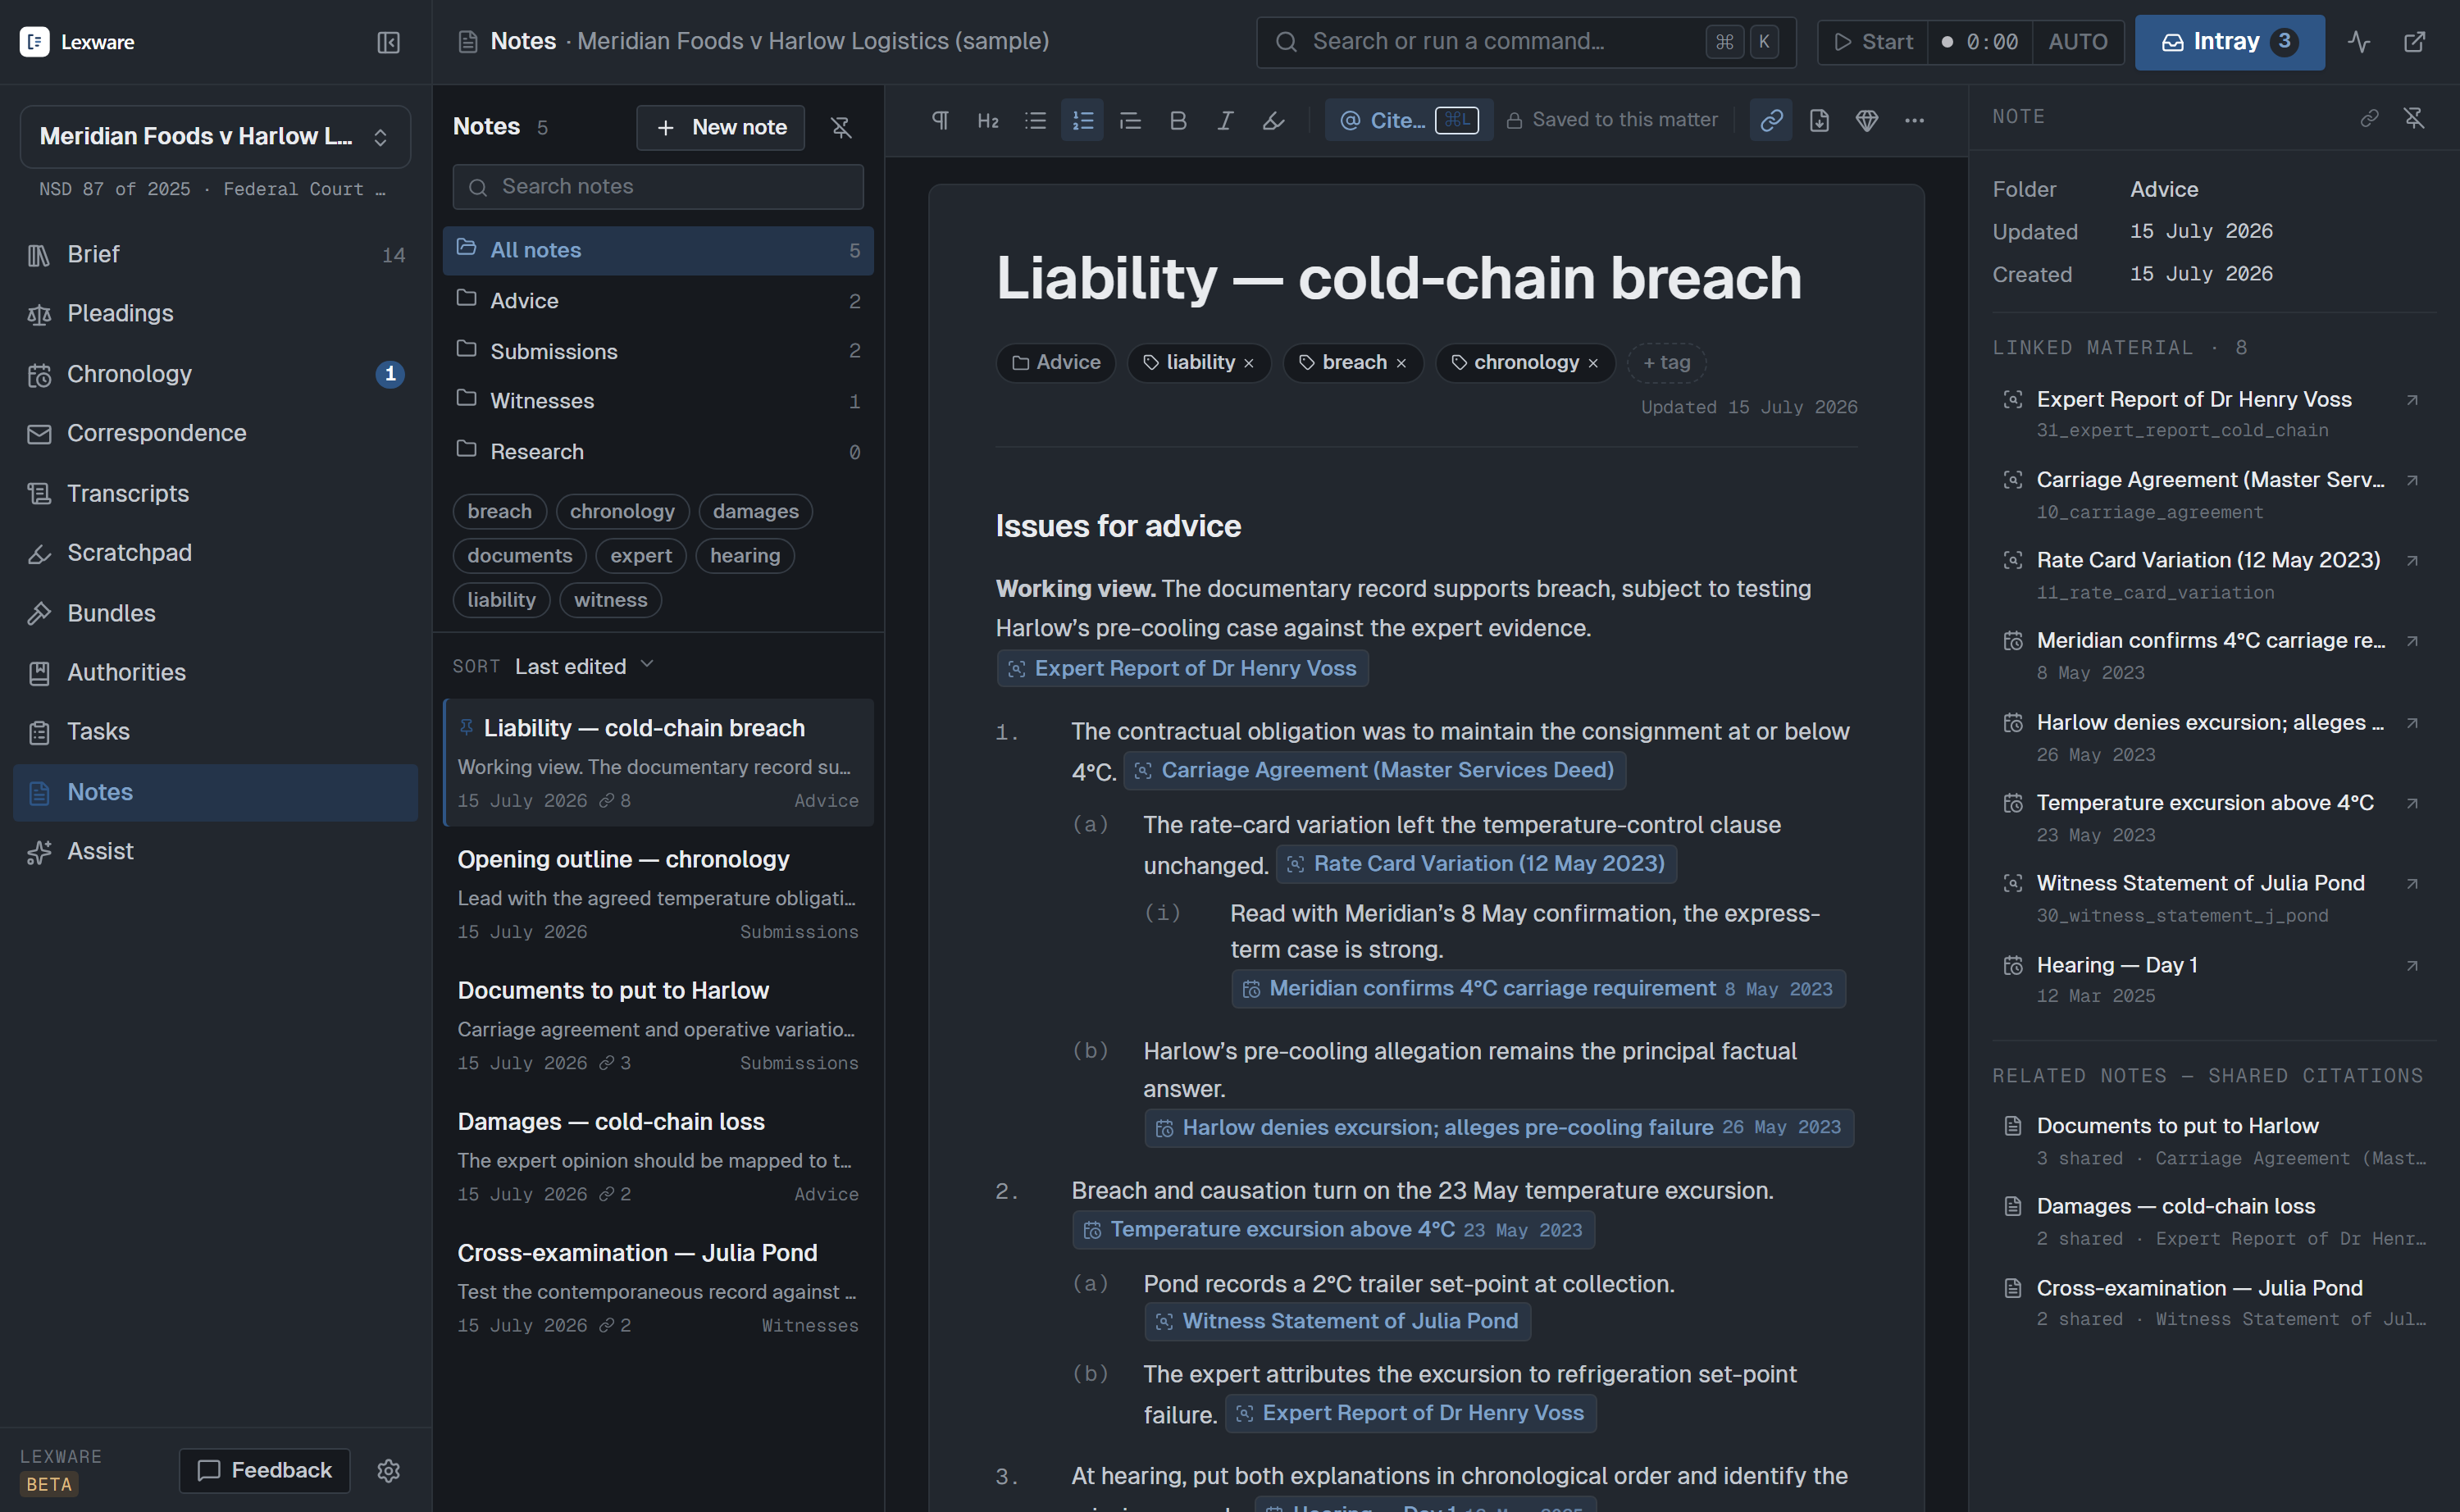Open Tasks section
The image size is (2460, 1512).
pyautogui.click(x=215, y=732)
